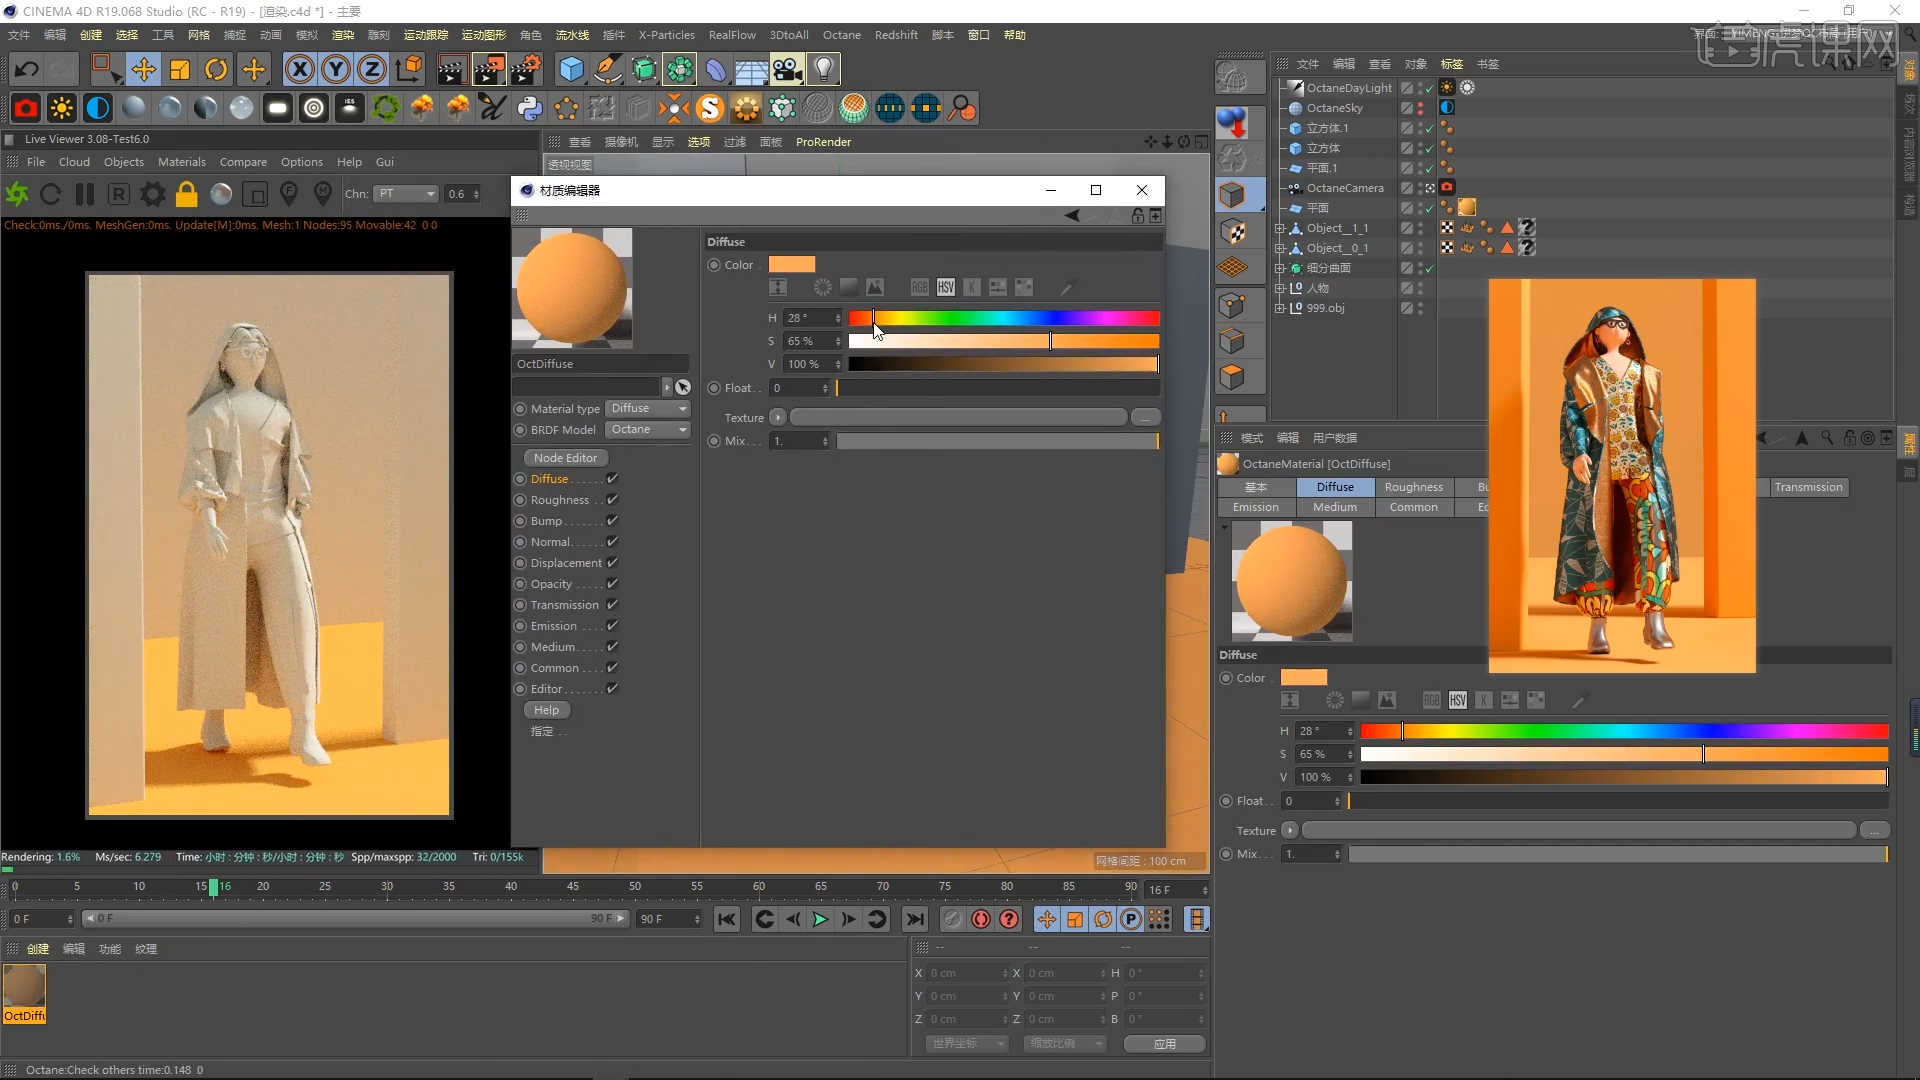Image resolution: width=1920 pixels, height=1080 pixels.
Task: Lock the Z axis constraint icon
Action: pyautogui.click(x=372, y=69)
